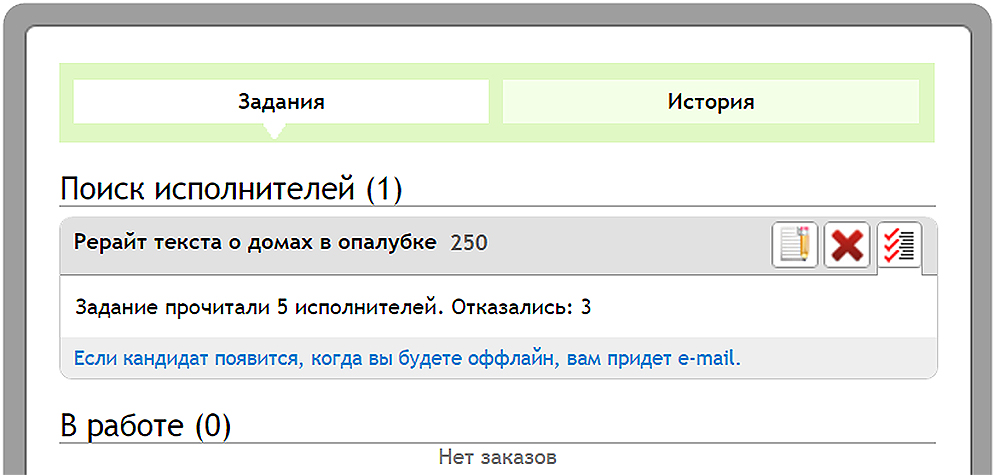
Task: Click the task title Рерайт текста о домах в опалубке
Action: pyautogui.click(x=255, y=243)
